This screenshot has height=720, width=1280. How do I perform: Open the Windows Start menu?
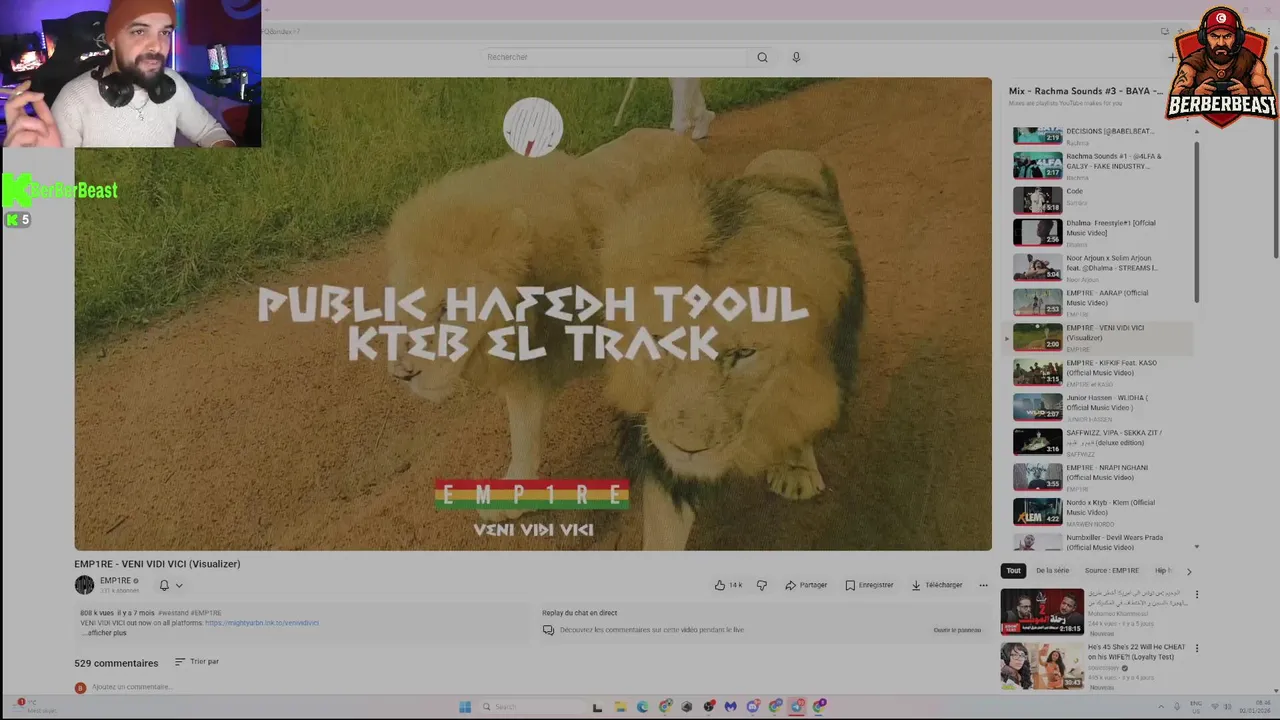tap(465, 707)
